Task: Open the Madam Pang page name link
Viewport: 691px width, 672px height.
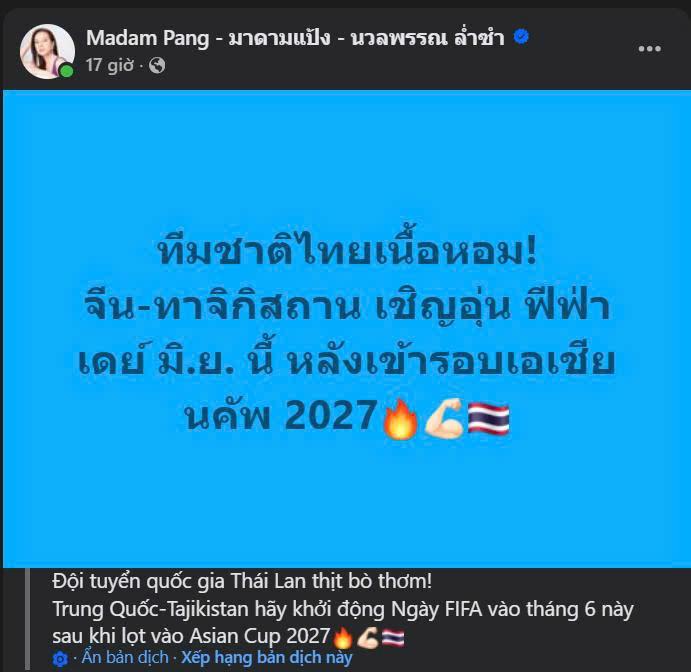Action: [x=295, y=38]
